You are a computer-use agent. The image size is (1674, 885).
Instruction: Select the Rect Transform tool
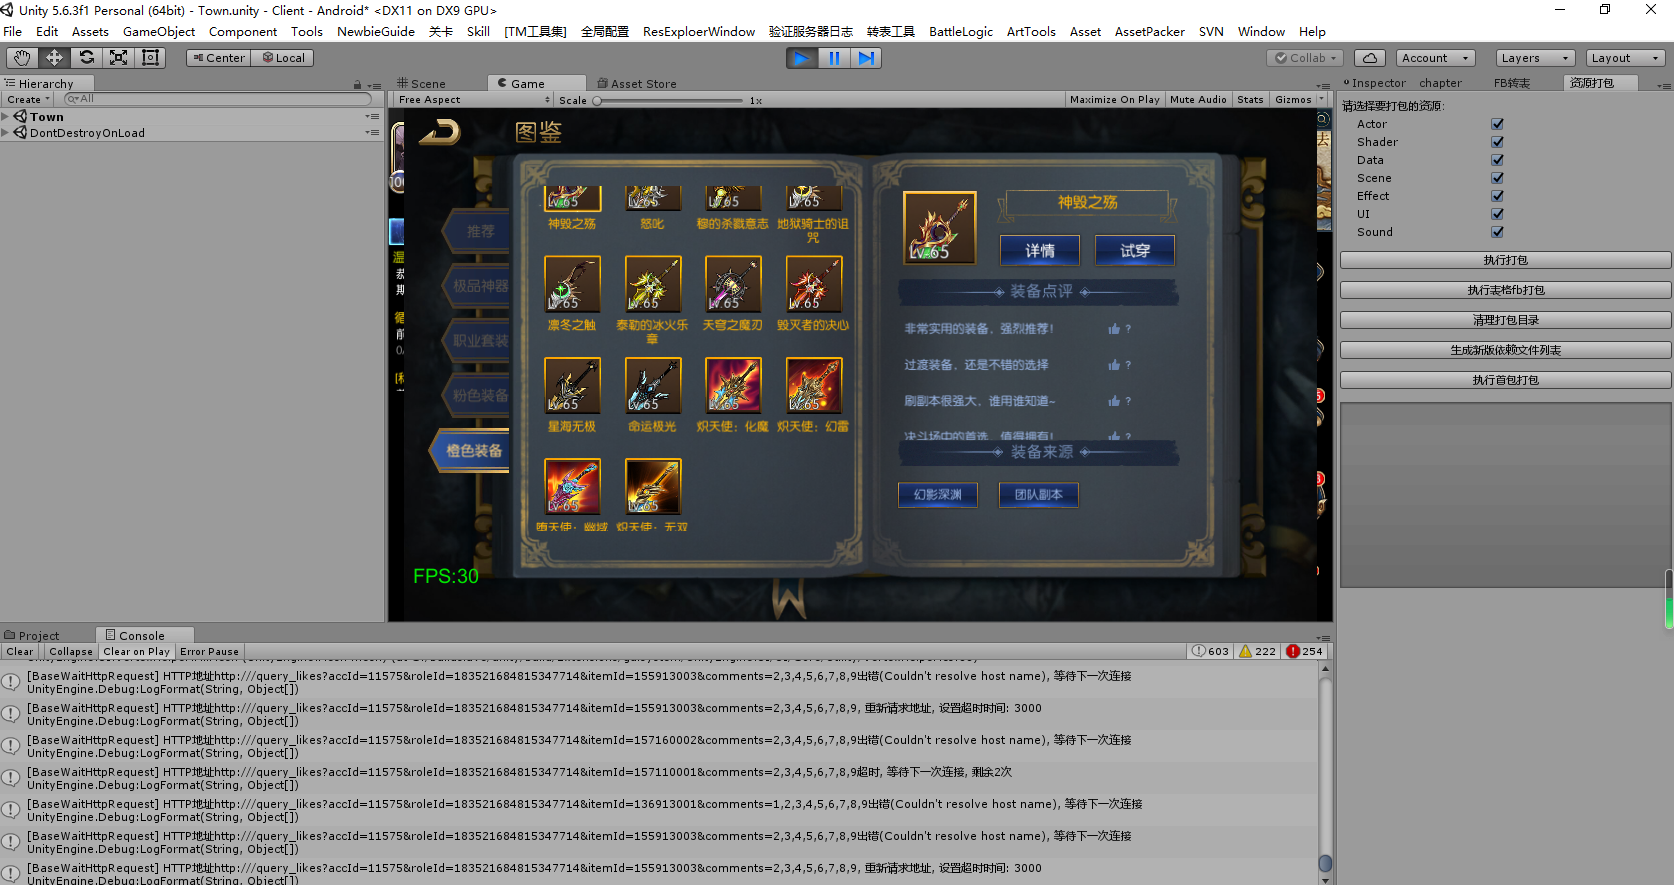[151, 58]
